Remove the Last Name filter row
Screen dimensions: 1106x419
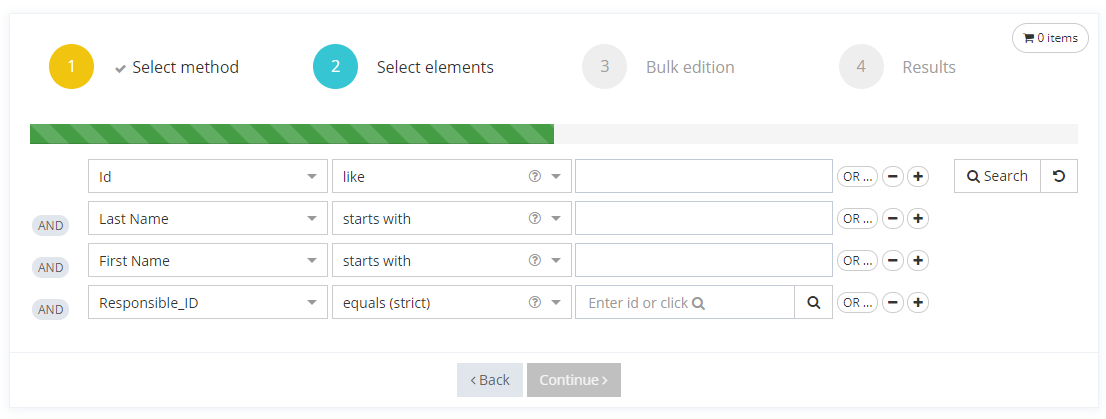[894, 218]
